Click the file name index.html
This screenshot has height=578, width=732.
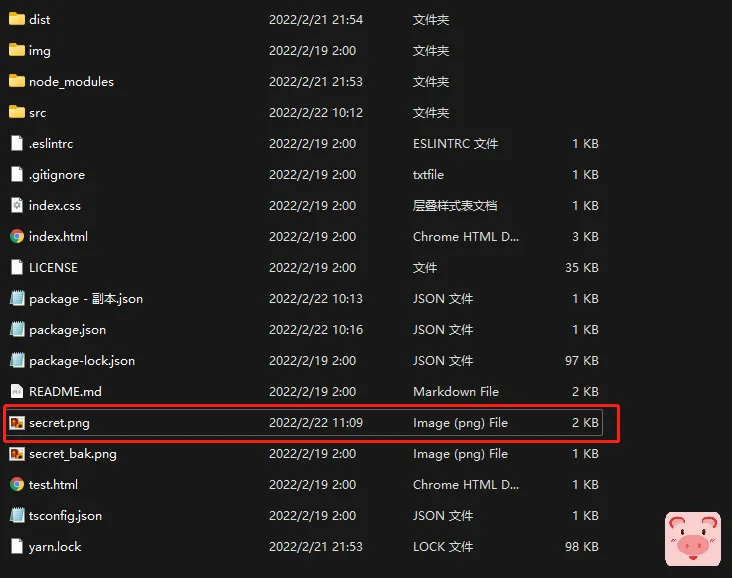point(58,236)
